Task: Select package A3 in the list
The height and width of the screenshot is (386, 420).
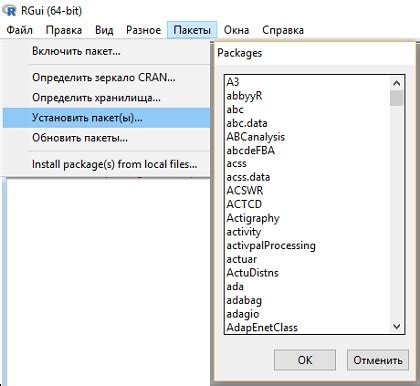Action: pyautogui.click(x=307, y=82)
